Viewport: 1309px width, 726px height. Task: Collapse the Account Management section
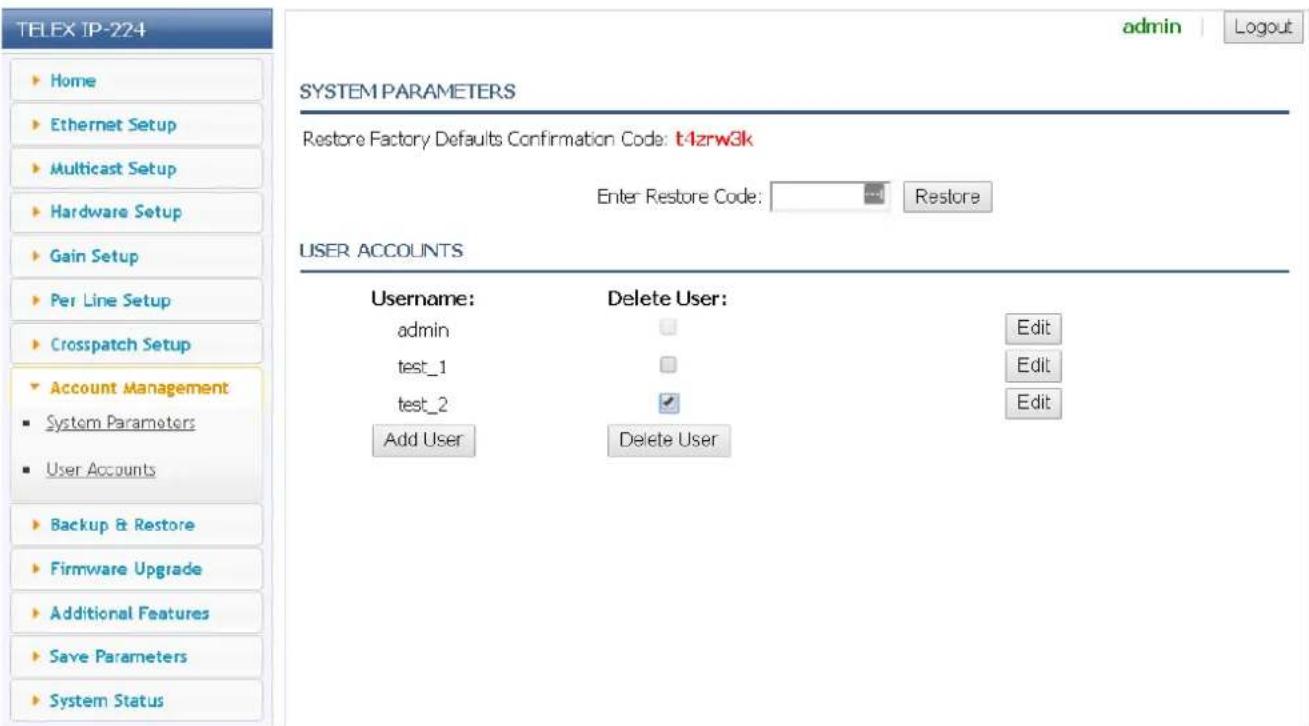click(x=134, y=388)
